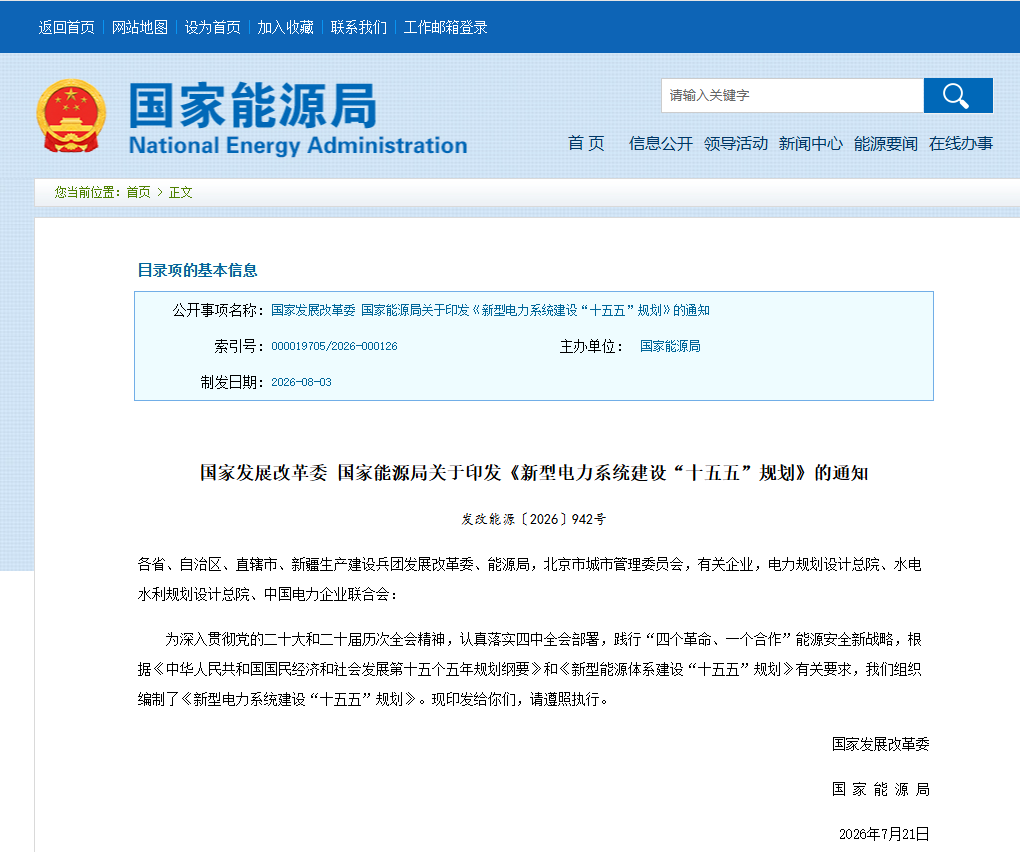Click index number 000019705/2026-000126

(334, 346)
